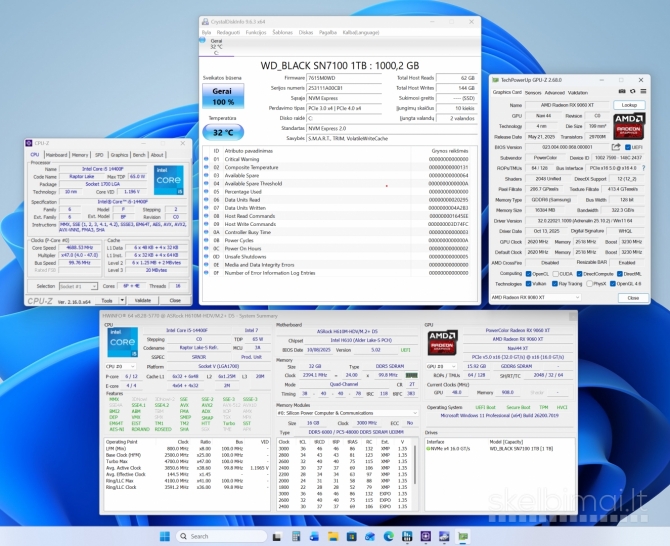Open the Microsoft Edge taskbar icon
The image size is (670, 546).
(x=389, y=537)
